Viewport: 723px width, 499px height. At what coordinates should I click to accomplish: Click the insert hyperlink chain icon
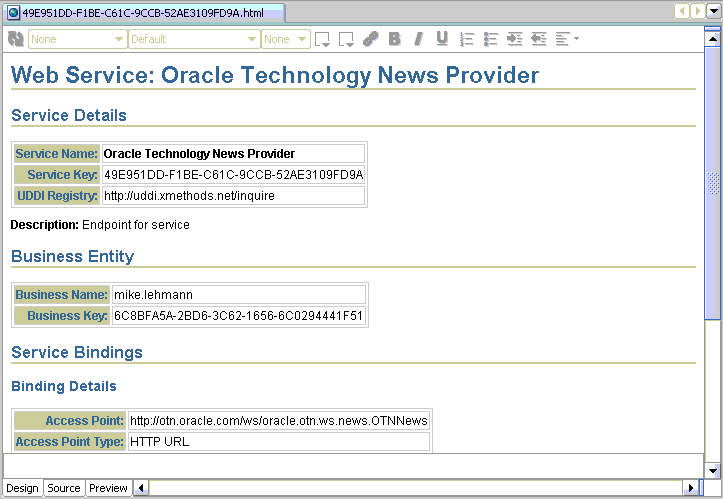point(371,39)
